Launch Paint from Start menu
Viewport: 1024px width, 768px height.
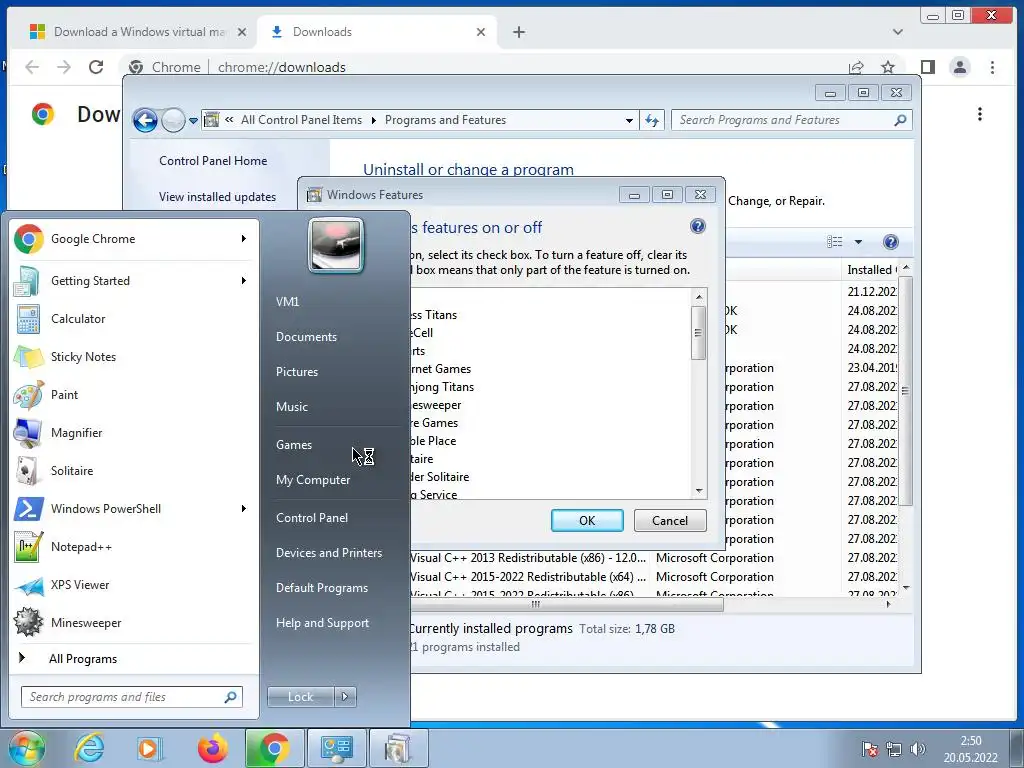pos(133,394)
